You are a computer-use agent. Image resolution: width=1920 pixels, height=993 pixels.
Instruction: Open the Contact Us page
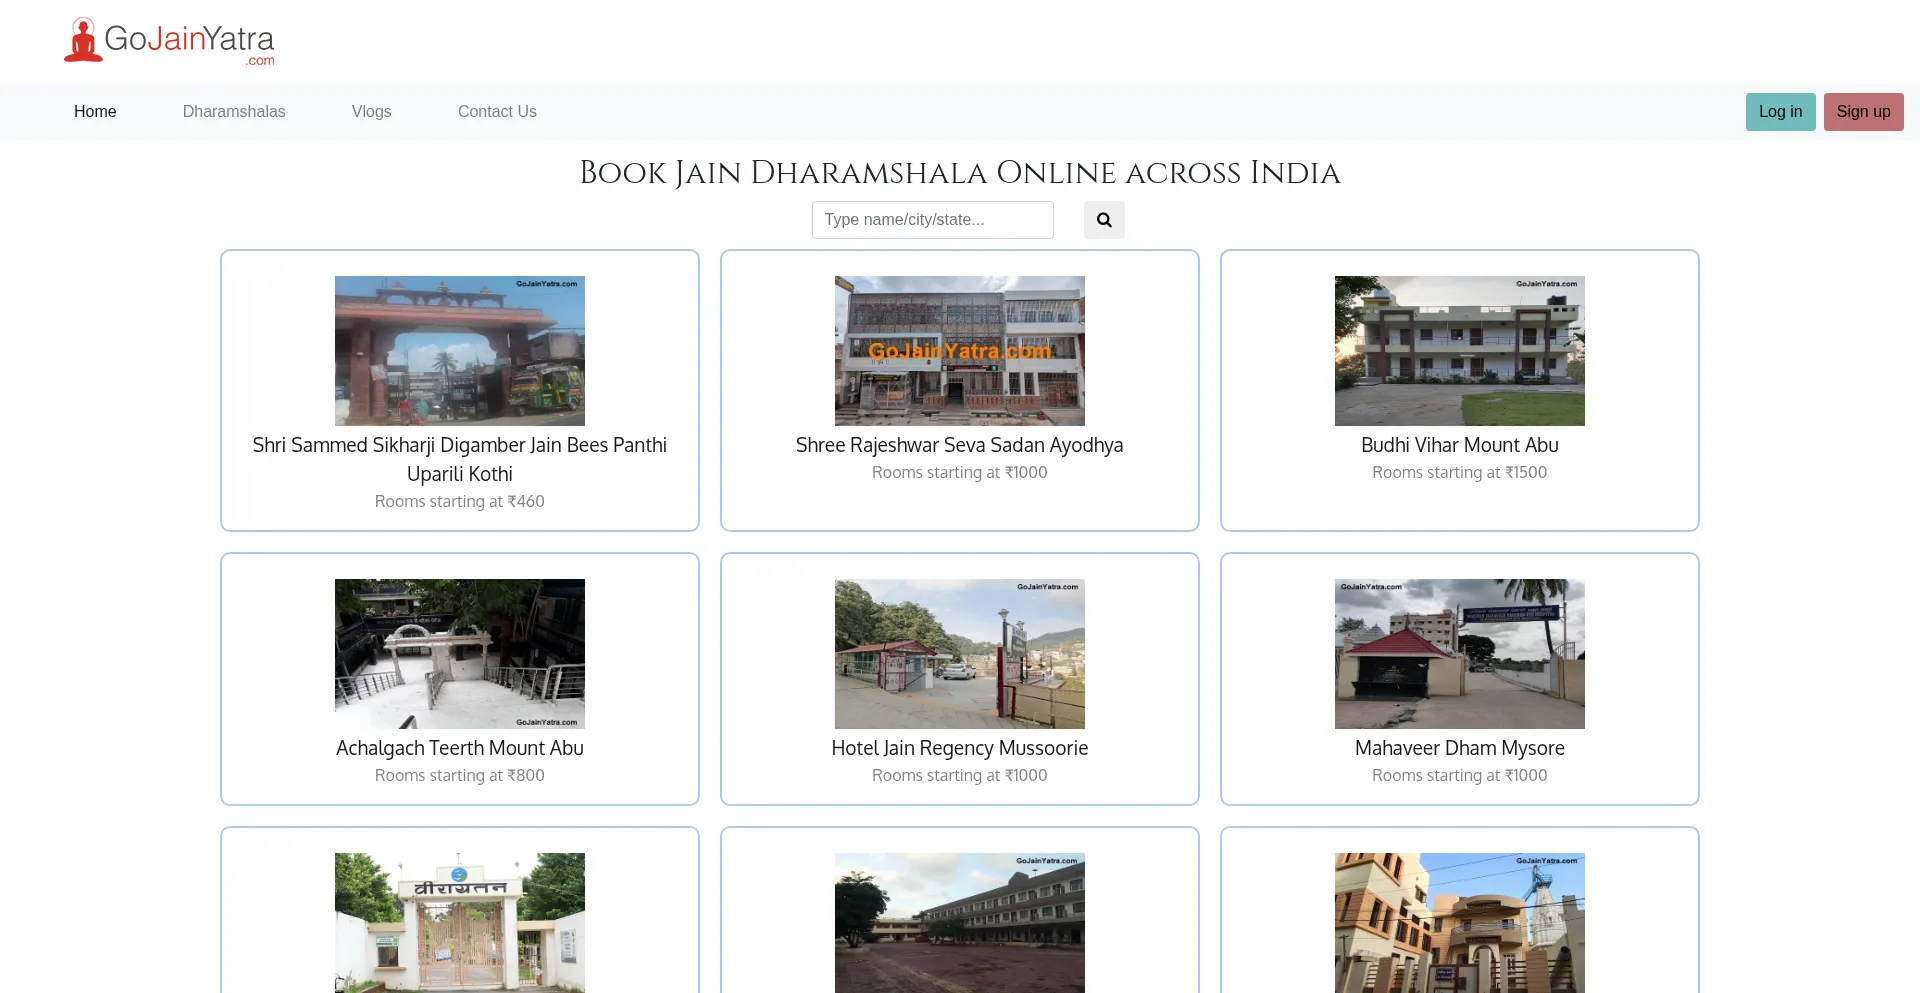click(497, 111)
